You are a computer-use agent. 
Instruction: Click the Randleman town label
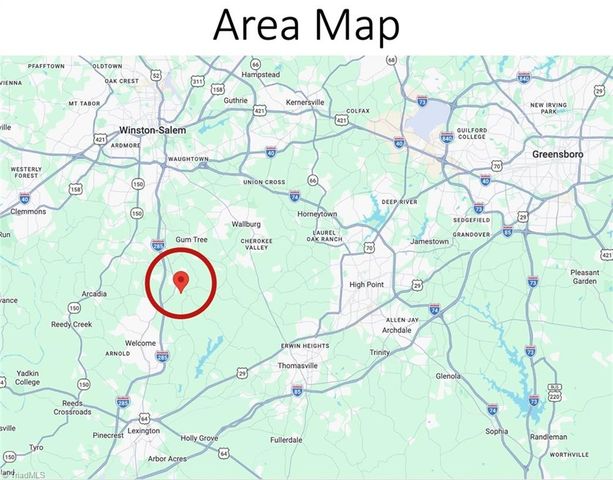548,437
